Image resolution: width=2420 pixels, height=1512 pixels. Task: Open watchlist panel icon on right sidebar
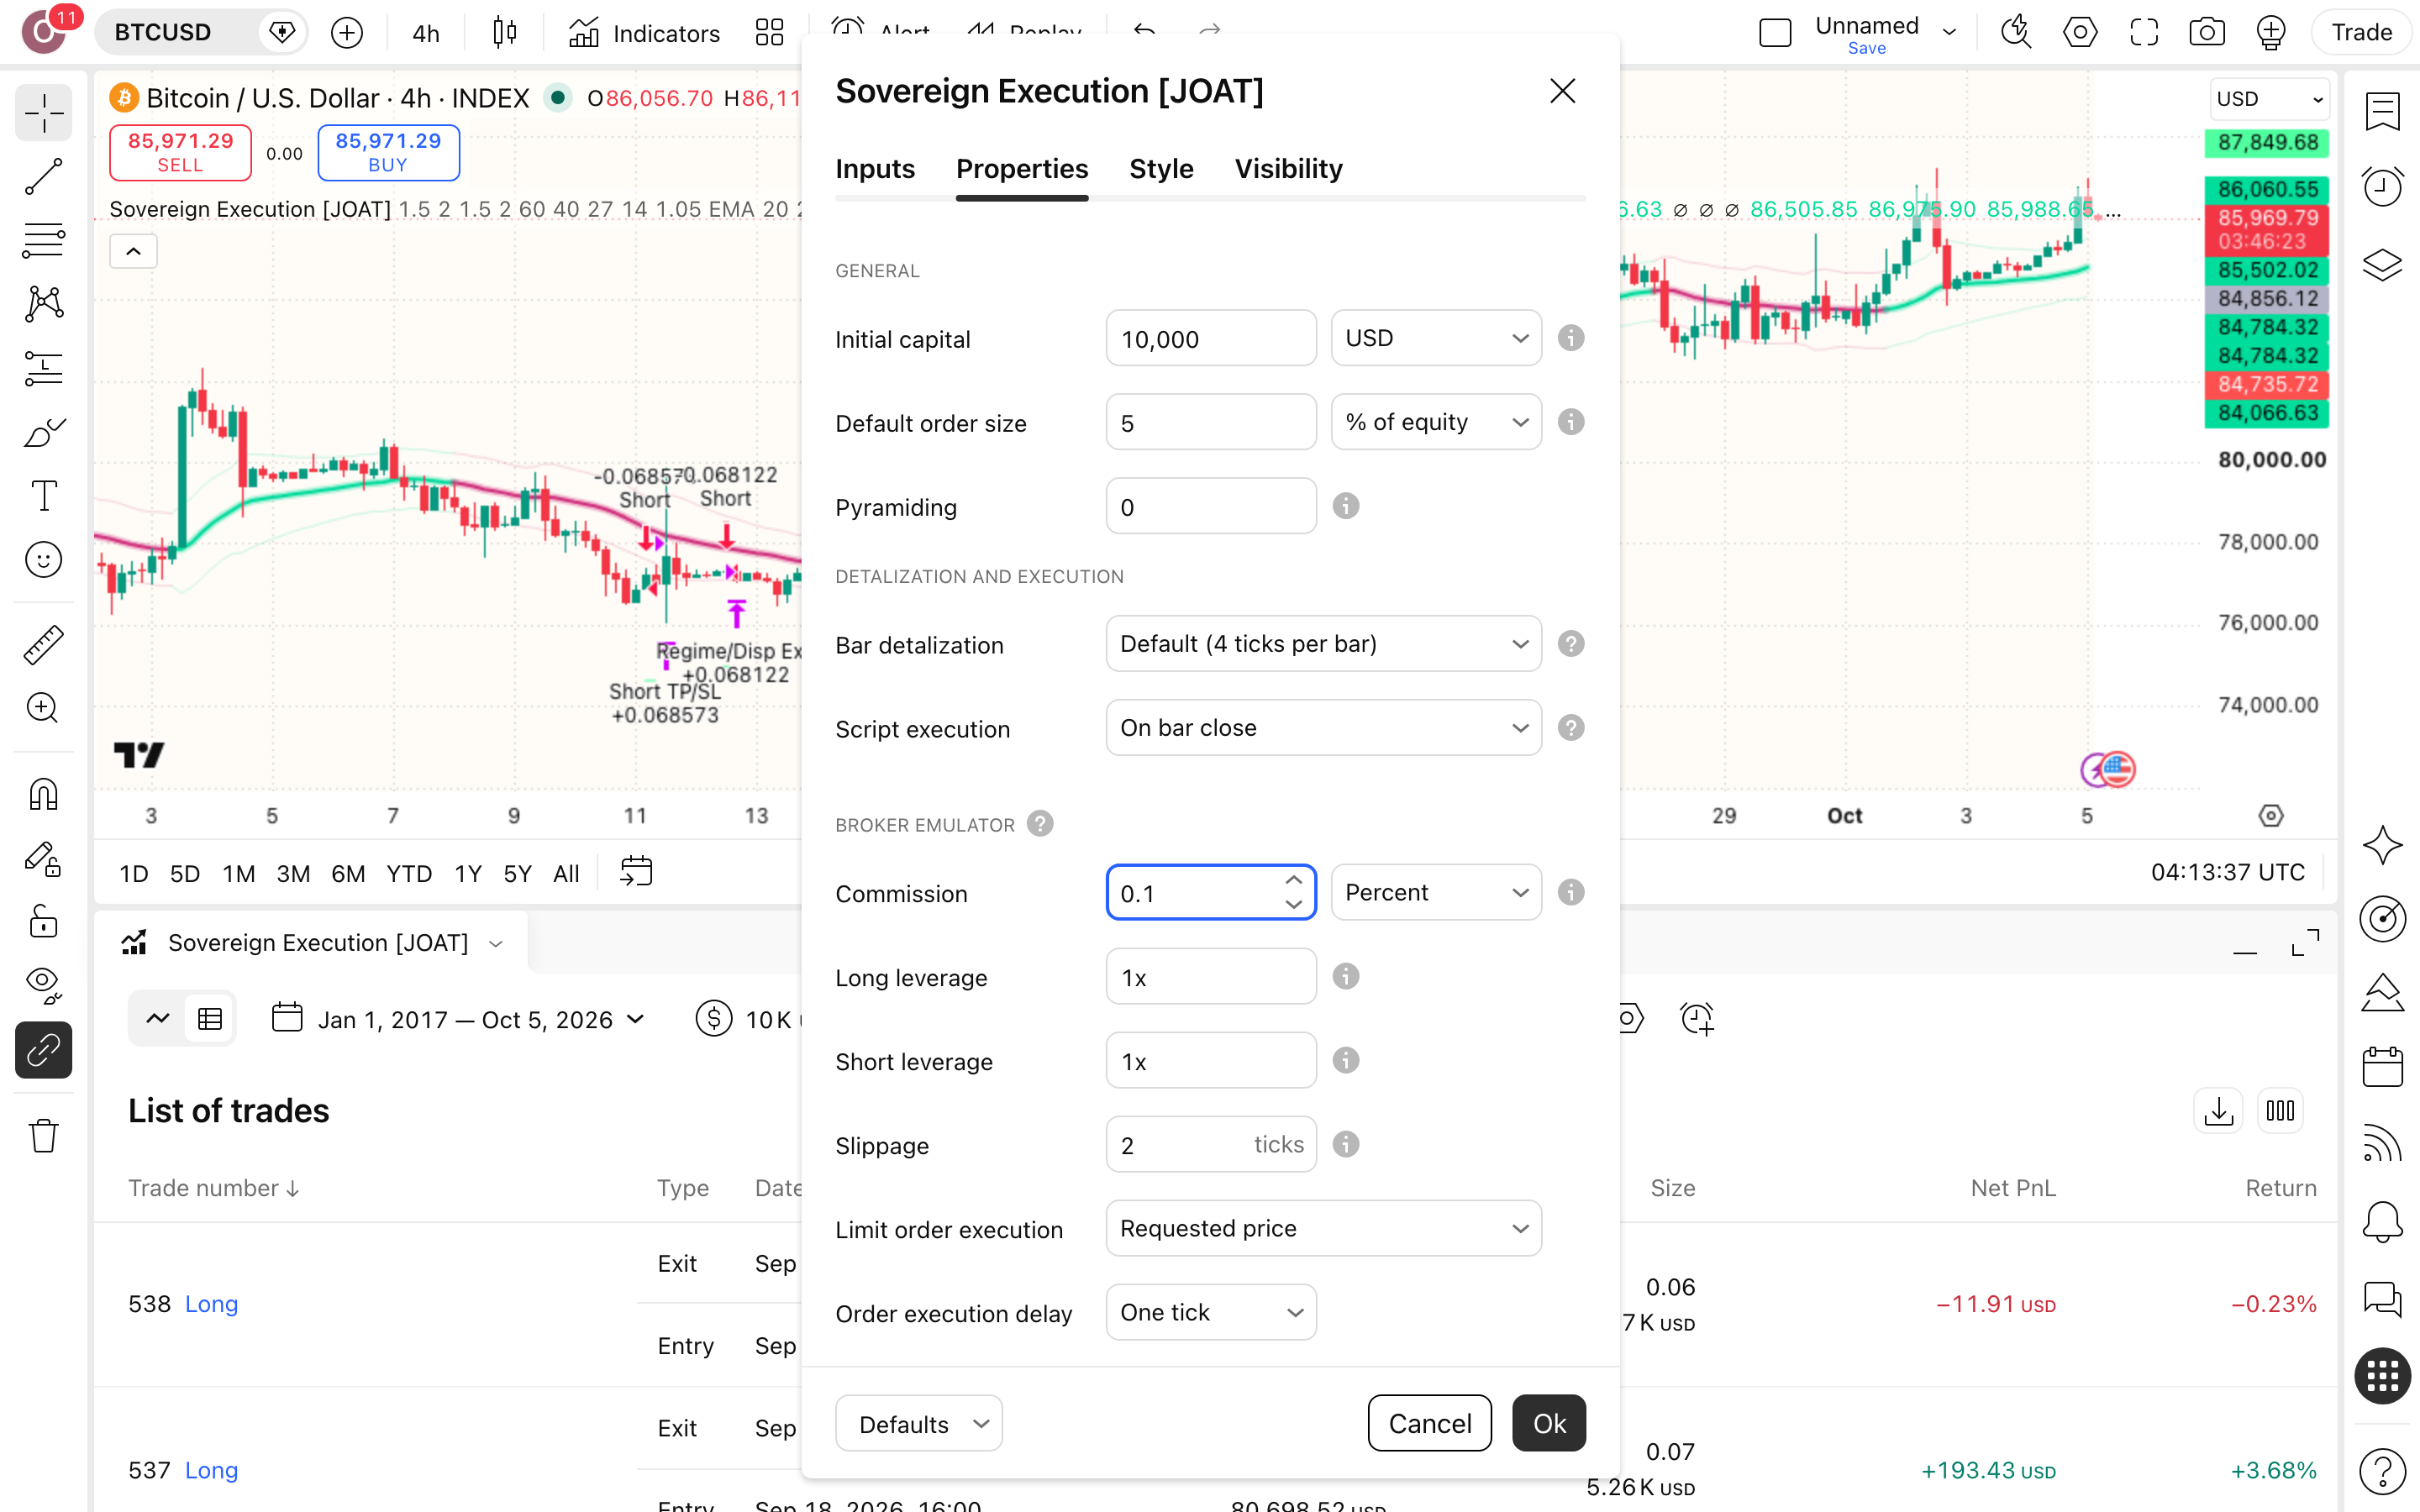pyautogui.click(x=2382, y=112)
